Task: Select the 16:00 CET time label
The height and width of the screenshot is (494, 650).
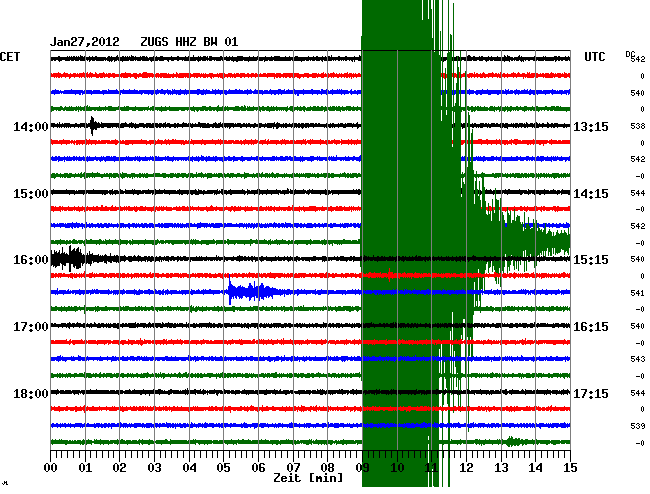Action: pyautogui.click(x=31, y=260)
